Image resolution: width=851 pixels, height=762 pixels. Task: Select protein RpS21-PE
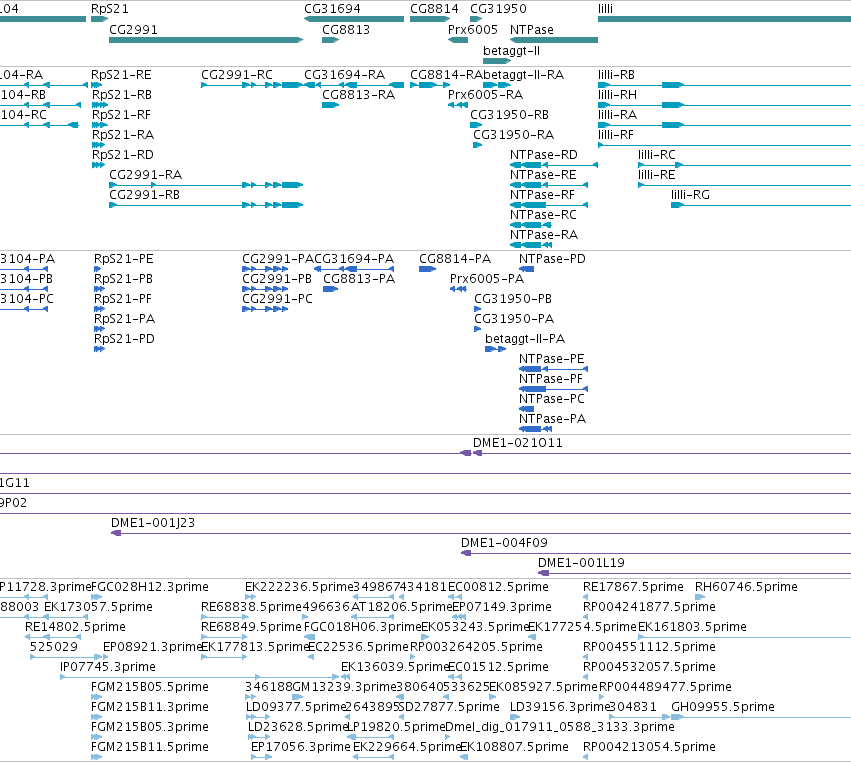coord(124,258)
